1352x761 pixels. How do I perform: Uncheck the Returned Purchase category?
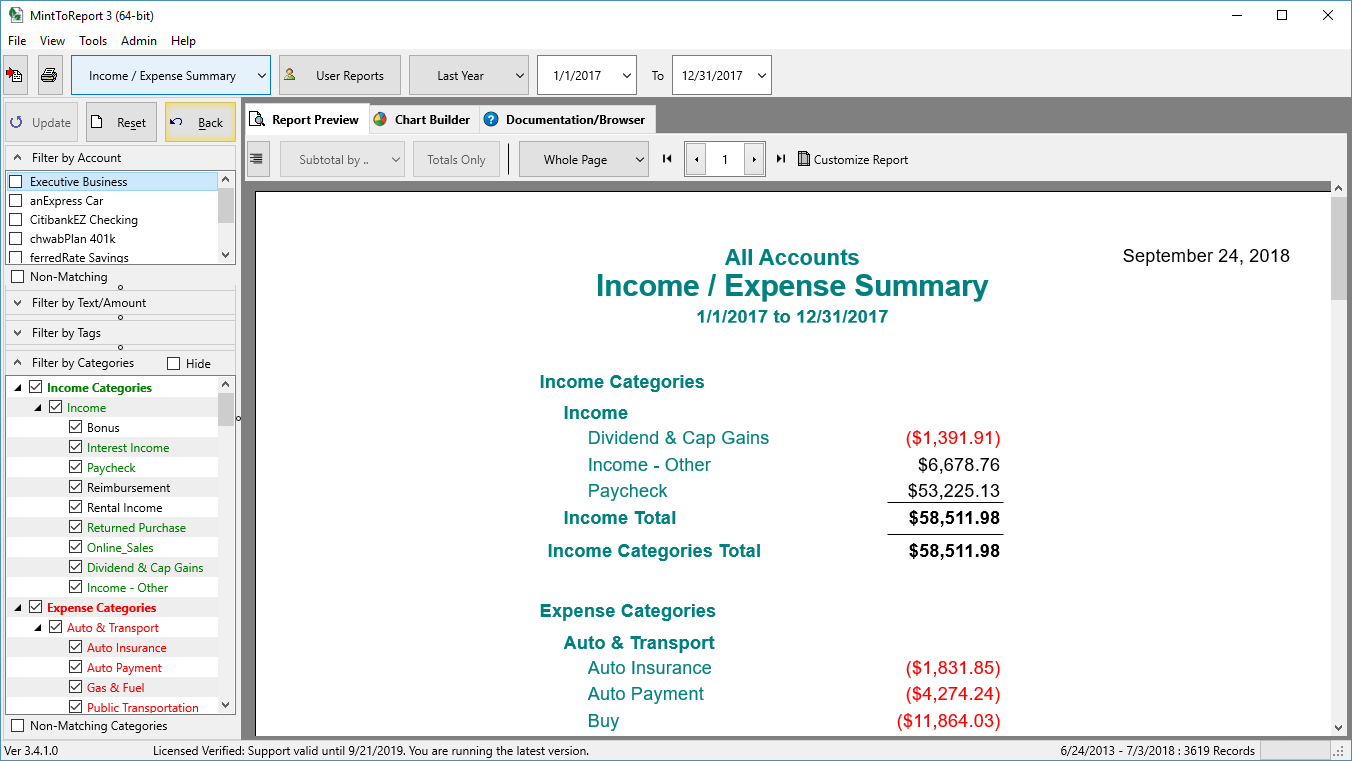[76, 527]
